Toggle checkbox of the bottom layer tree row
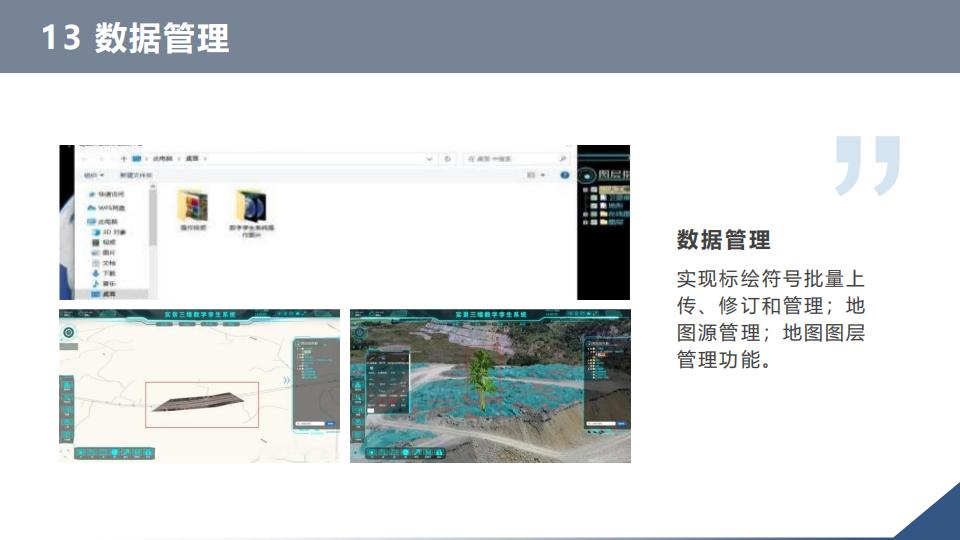Viewport: 960px width, 540px height. tap(594, 222)
